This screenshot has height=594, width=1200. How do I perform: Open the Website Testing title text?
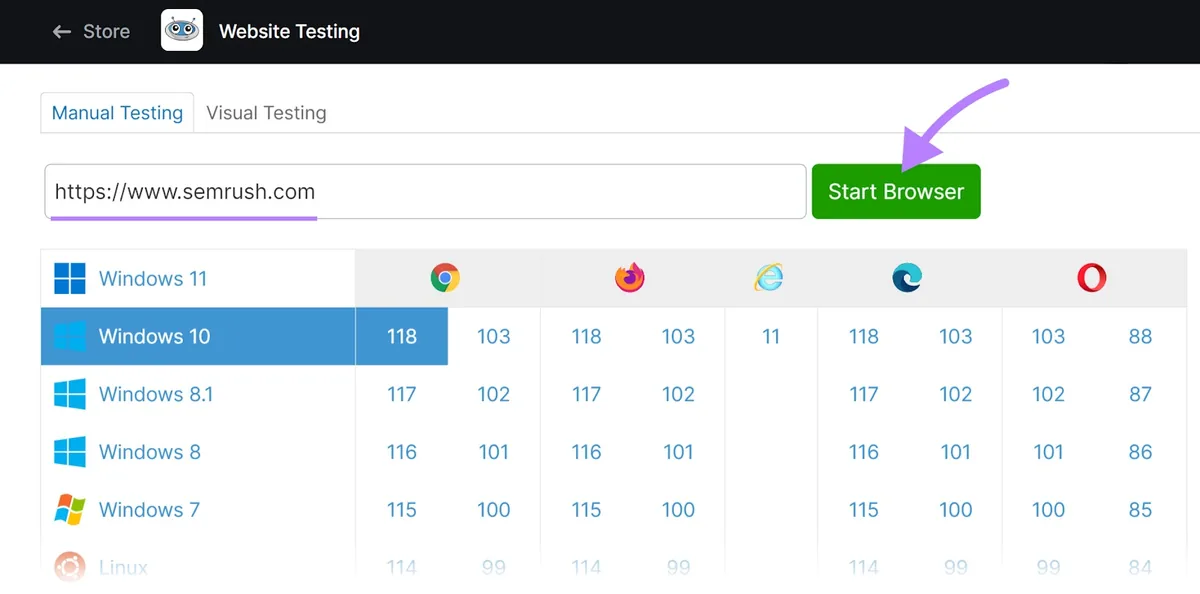(x=289, y=31)
